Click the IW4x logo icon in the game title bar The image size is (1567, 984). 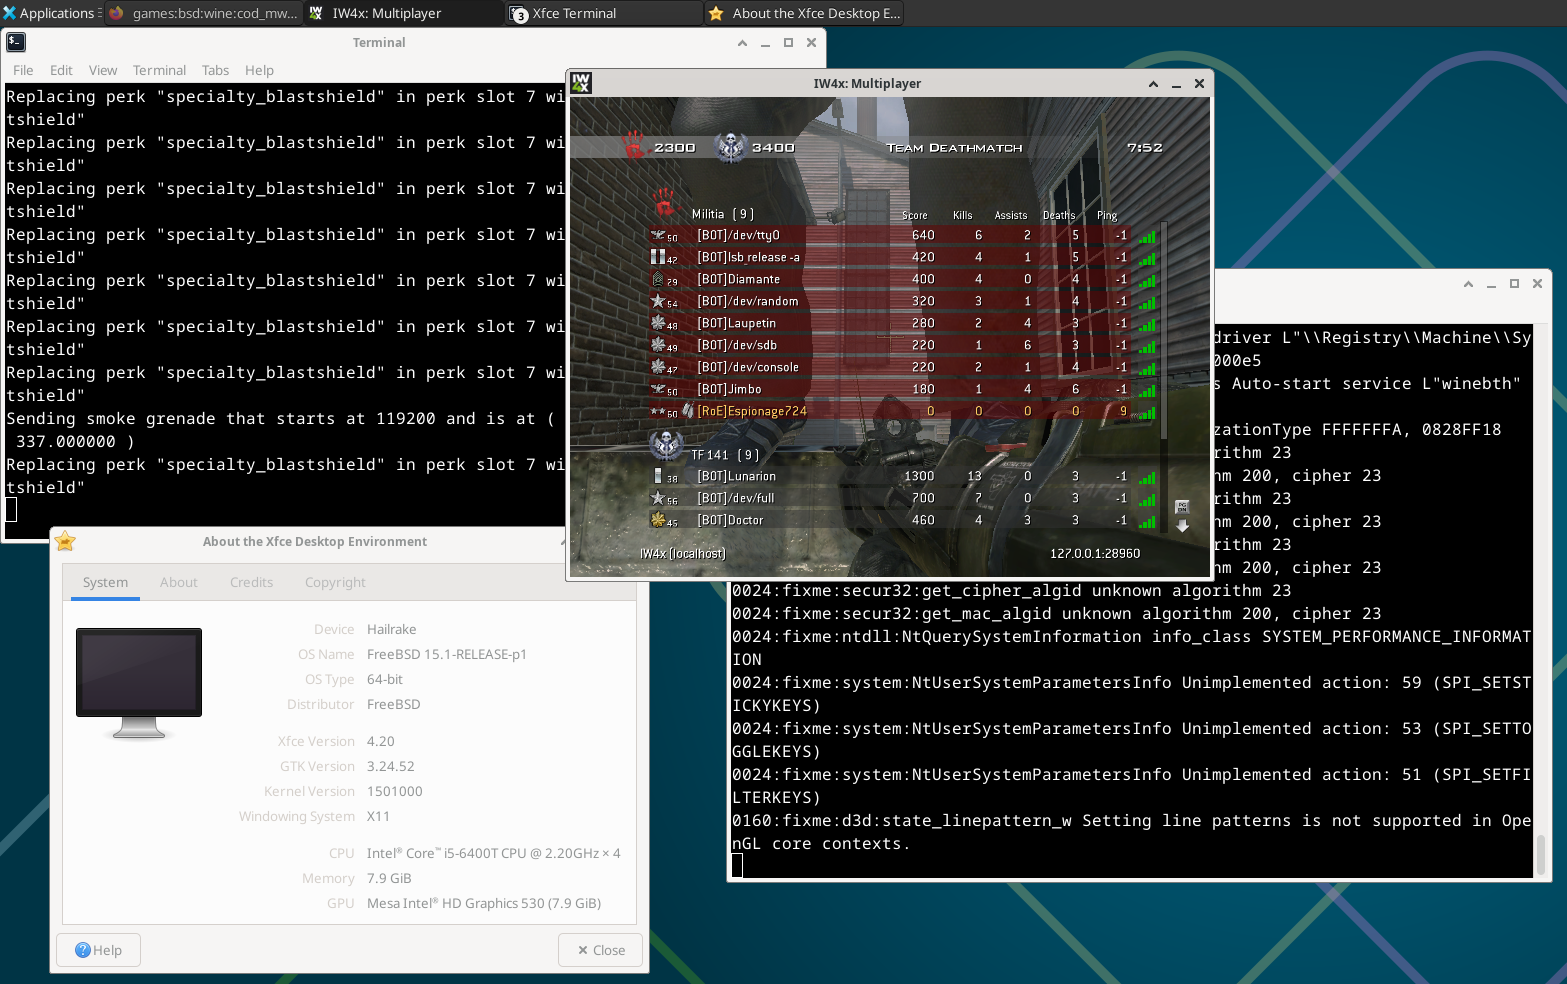click(x=581, y=83)
